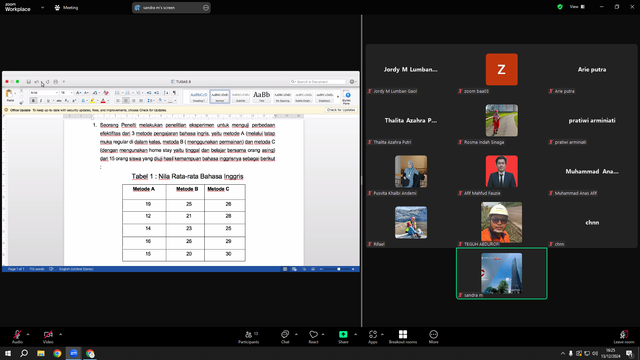The width and height of the screenshot is (640, 360).
Task: Click pratiwi arminiati participant name tile
Action: (x=592, y=120)
